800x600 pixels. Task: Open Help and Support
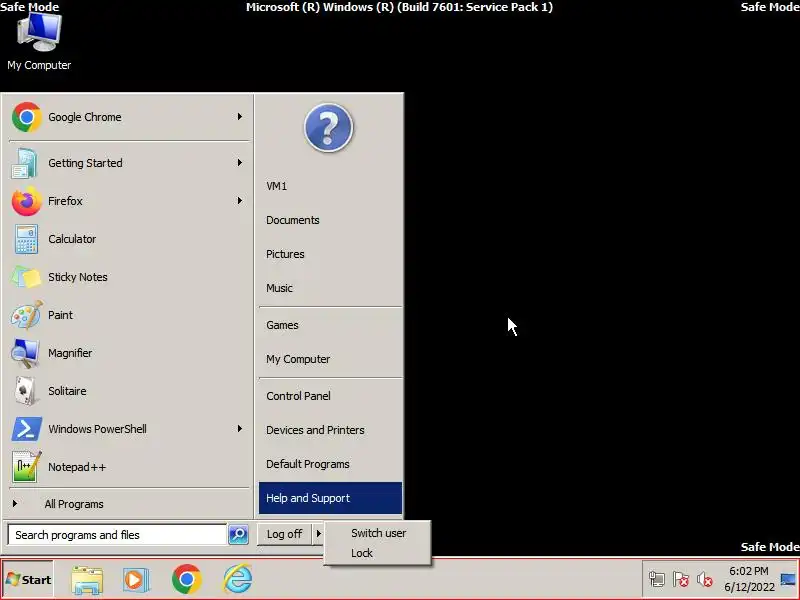330,498
